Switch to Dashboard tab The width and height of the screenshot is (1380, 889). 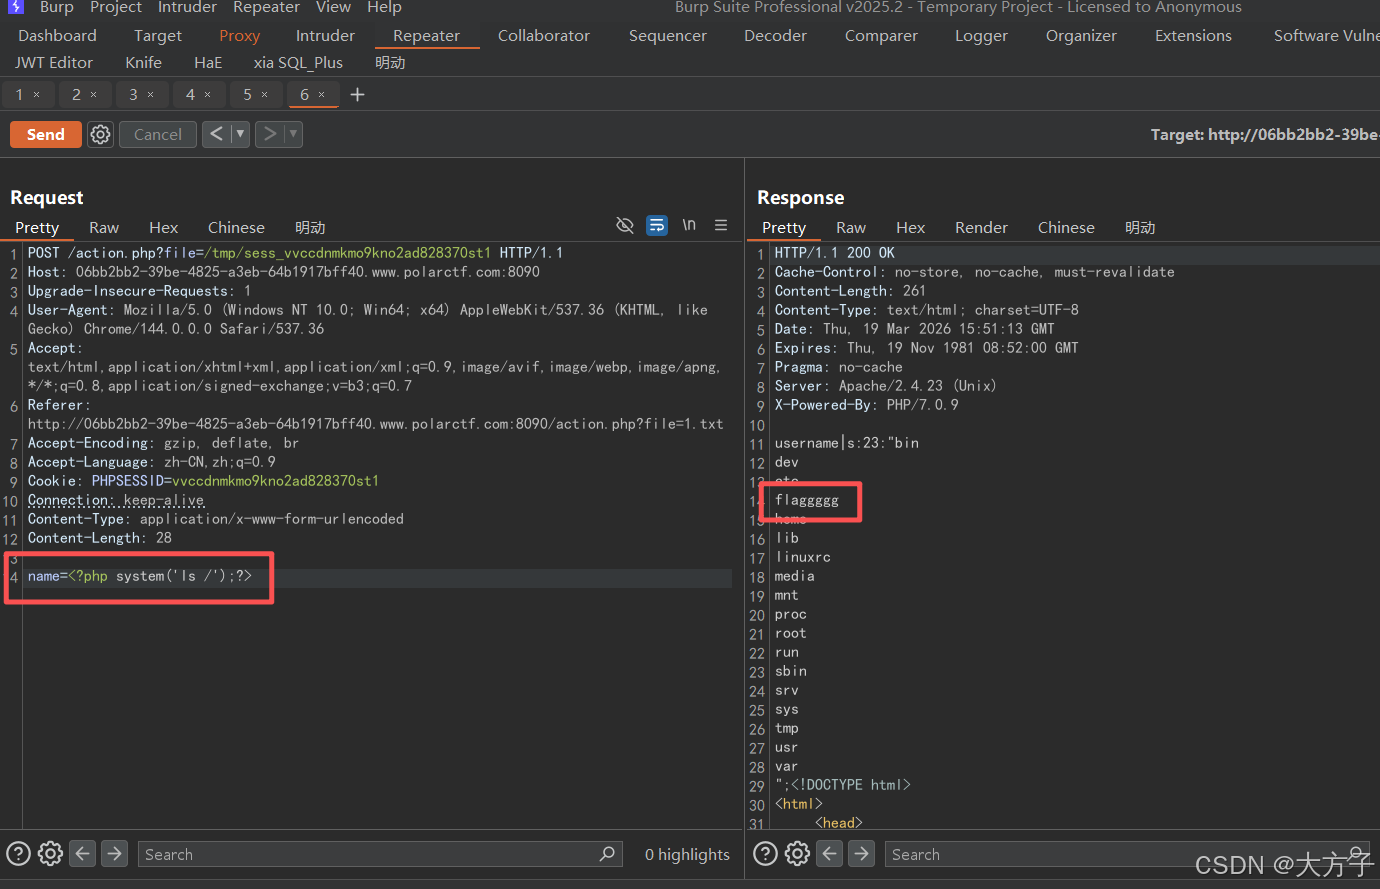(x=57, y=36)
